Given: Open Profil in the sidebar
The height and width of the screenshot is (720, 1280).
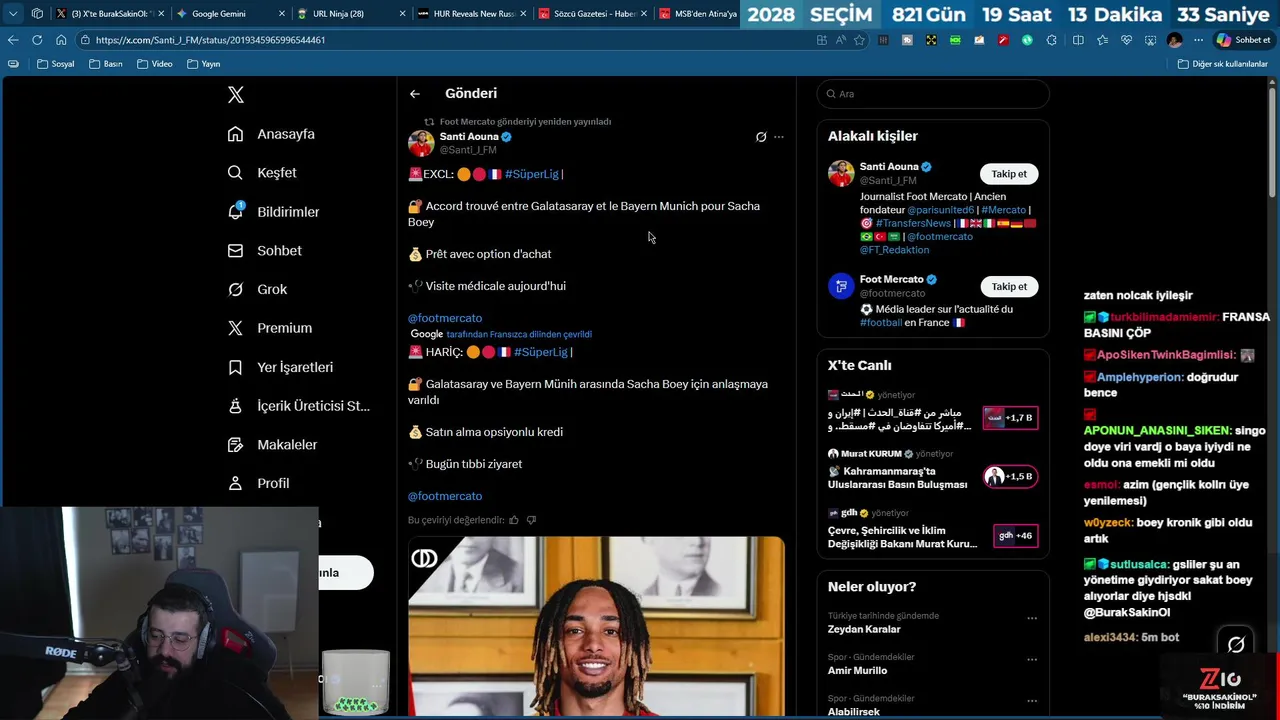Looking at the screenshot, I should 258,483.
